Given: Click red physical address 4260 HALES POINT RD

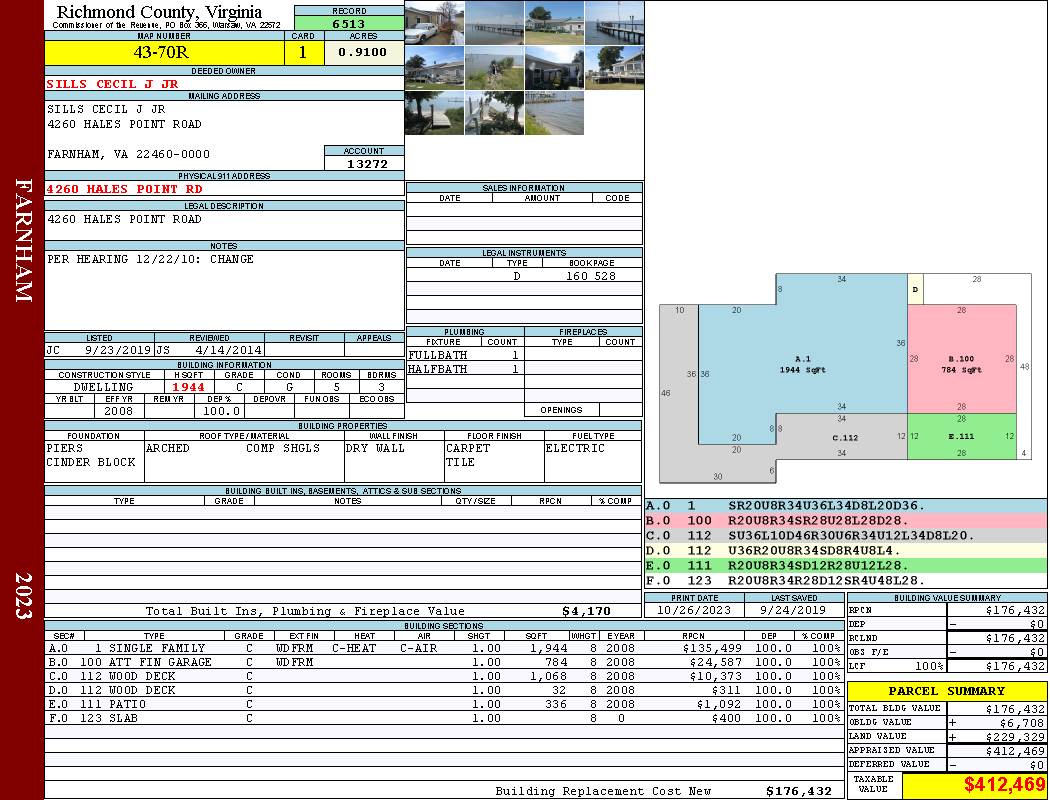Looking at the screenshot, I should pyautogui.click(x=124, y=189).
